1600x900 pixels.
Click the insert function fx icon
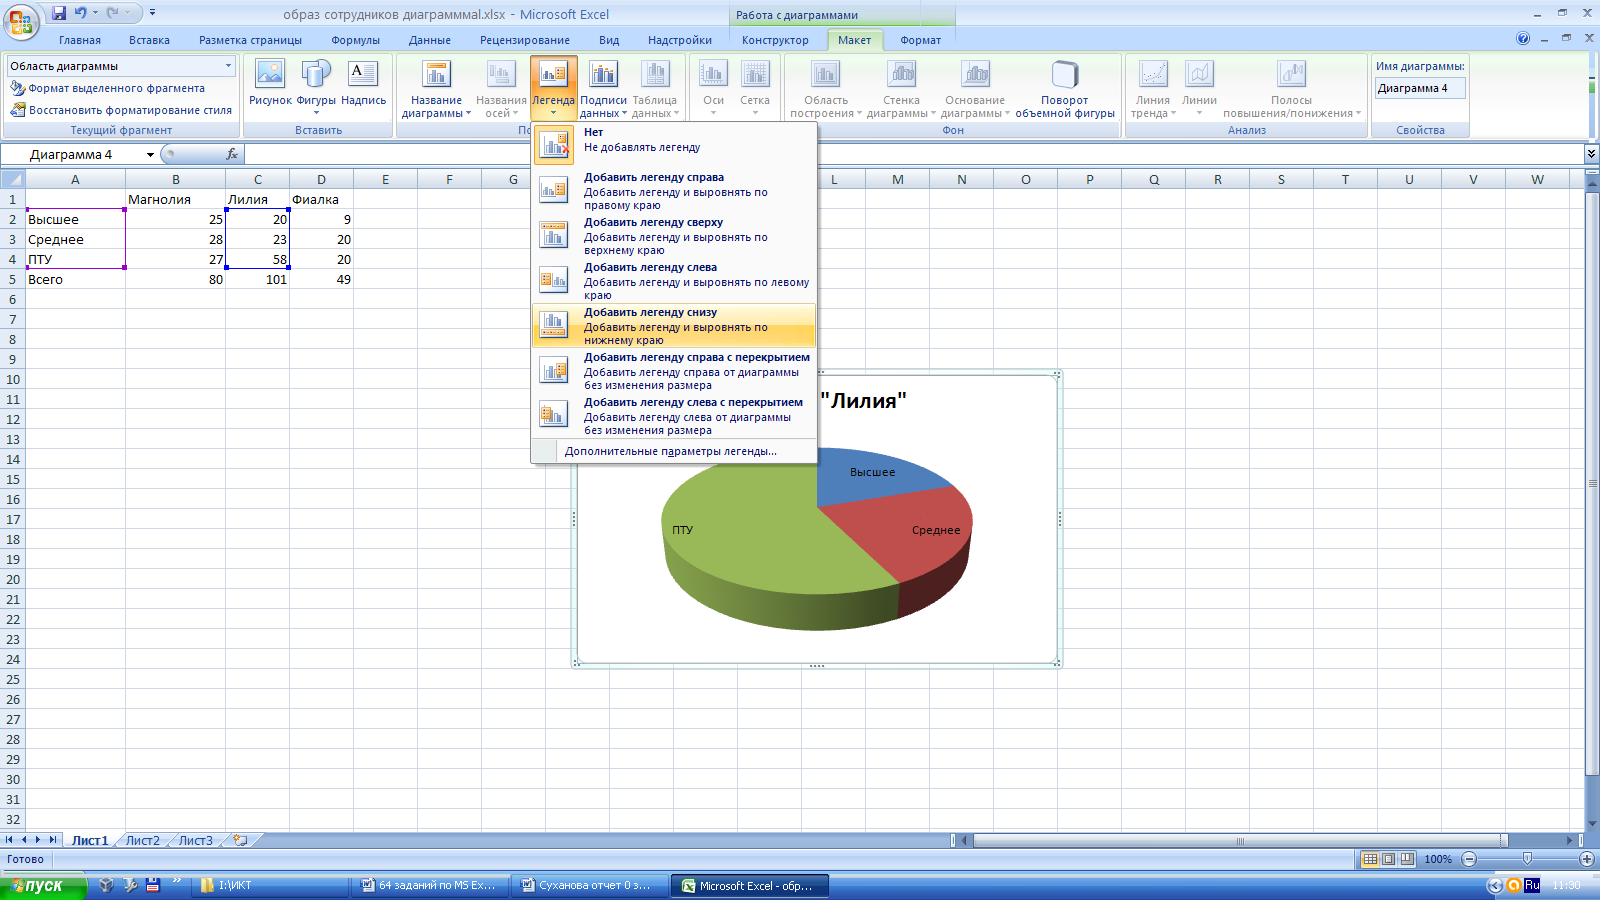(232, 154)
